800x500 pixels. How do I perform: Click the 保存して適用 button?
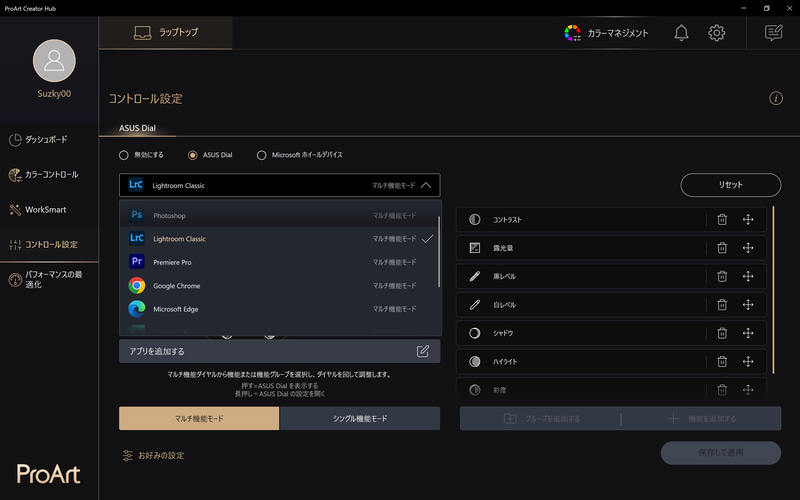(720, 453)
